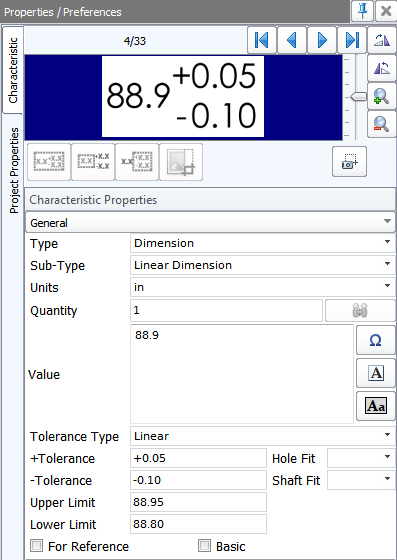Zoom out of the characteristic preview
This screenshot has width=397, height=560.
pyautogui.click(x=382, y=124)
